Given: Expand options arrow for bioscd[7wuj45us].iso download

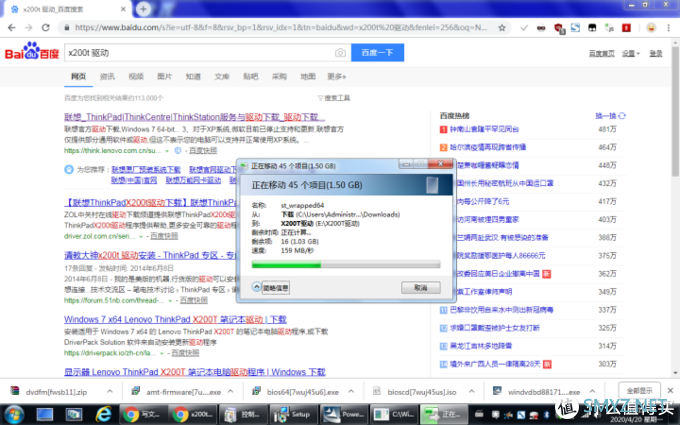Looking at the screenshot, I should tap(472, 391).
